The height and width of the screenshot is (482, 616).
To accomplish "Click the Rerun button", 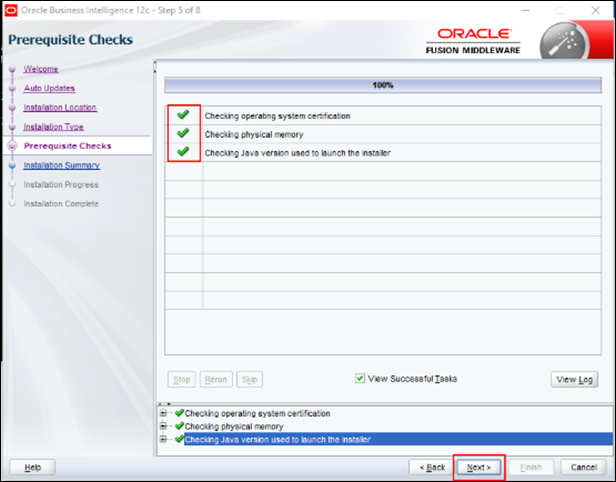I will coord(216,379).
